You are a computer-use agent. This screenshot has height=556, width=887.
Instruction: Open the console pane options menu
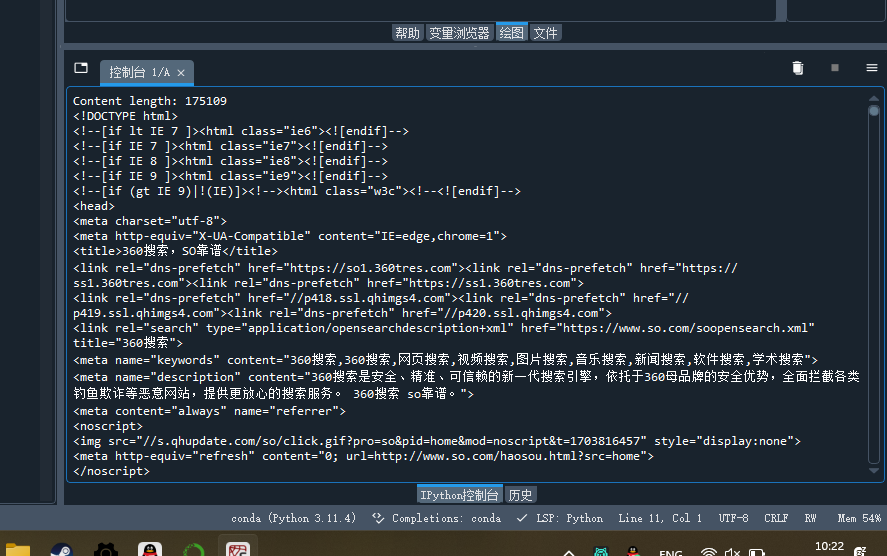tap(872, 68)
